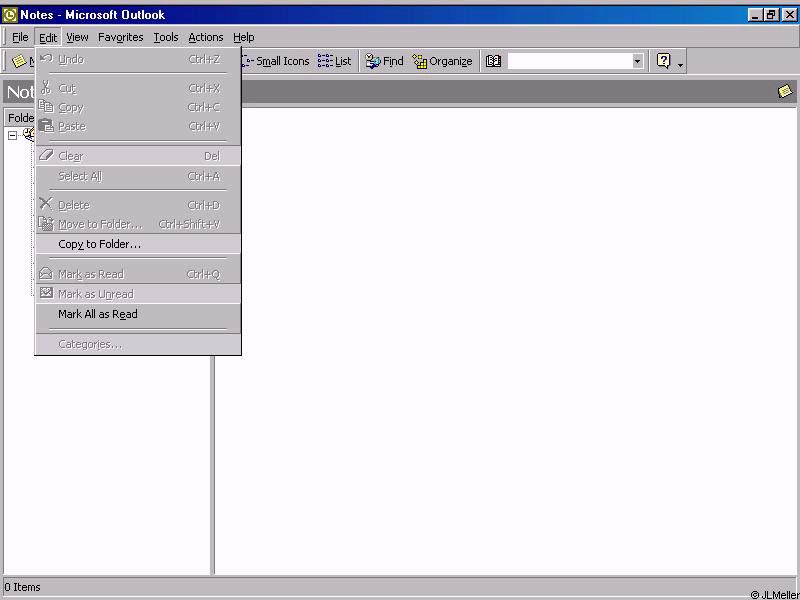This screenshot has width=800, height=600.
Task: Close the open Edit menu
Action: (x=48, y=37)
